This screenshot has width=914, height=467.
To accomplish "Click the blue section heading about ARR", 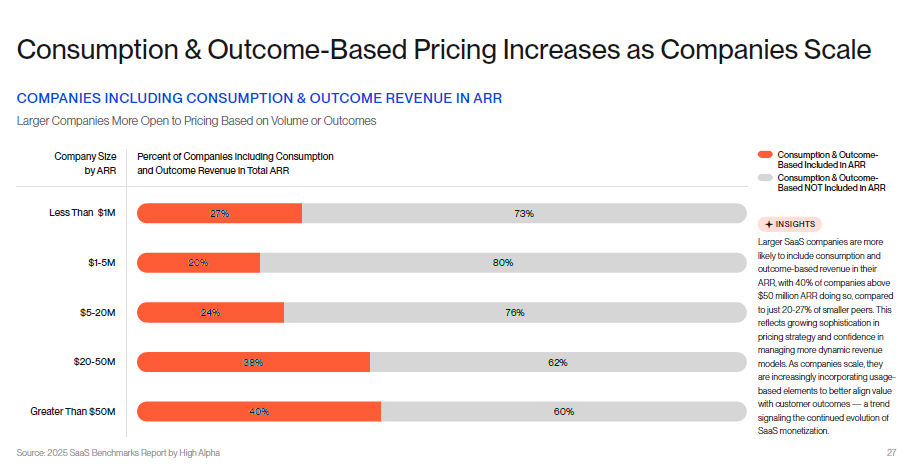I will point(259,99).
